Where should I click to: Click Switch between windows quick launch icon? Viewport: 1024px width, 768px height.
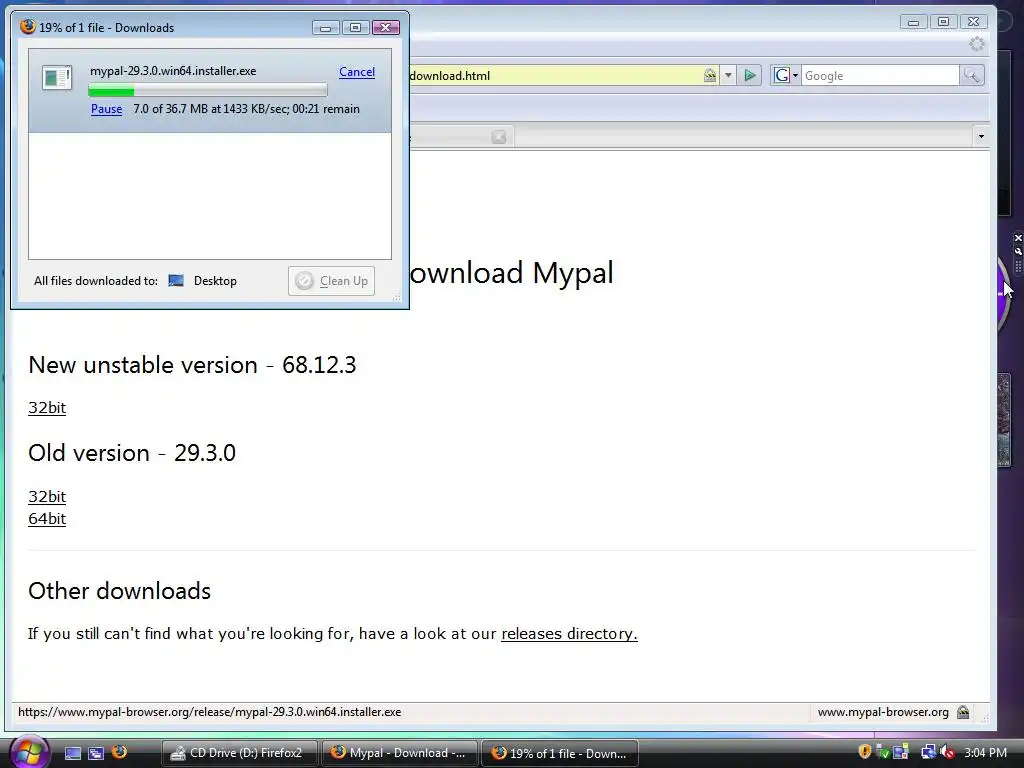coord(96,753)
